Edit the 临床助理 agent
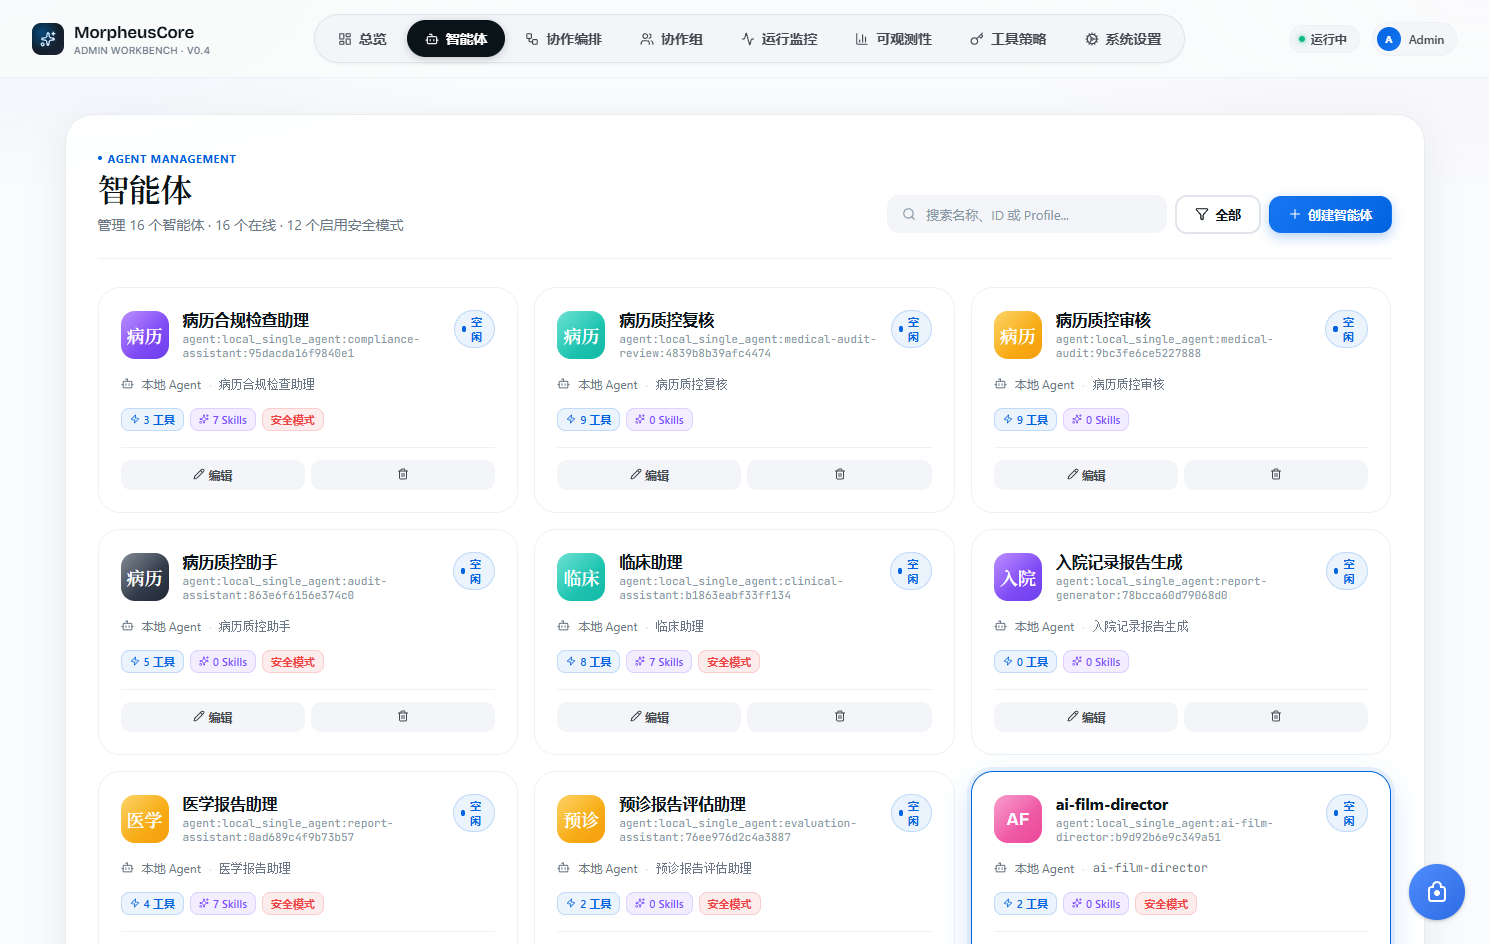This screenshot has width=1489, height=944. coord(649,717)
